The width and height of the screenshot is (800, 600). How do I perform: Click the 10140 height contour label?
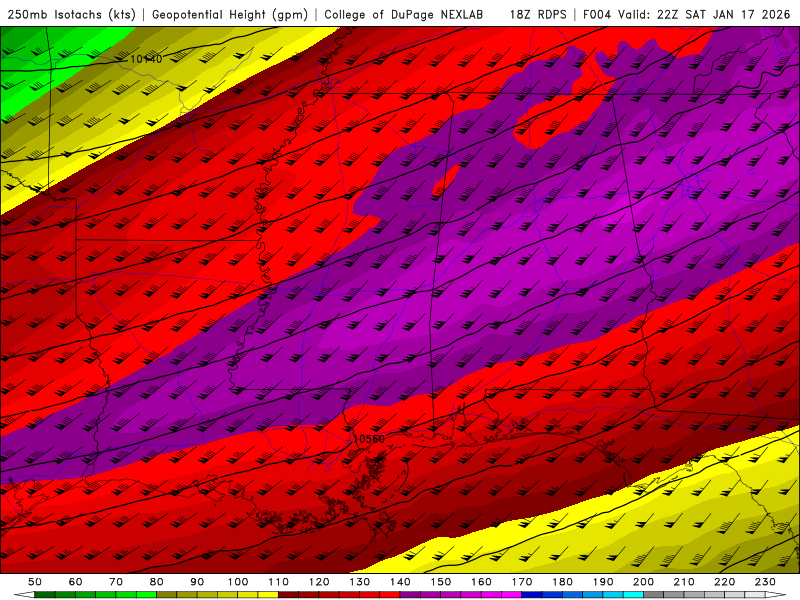click(146, 59)
